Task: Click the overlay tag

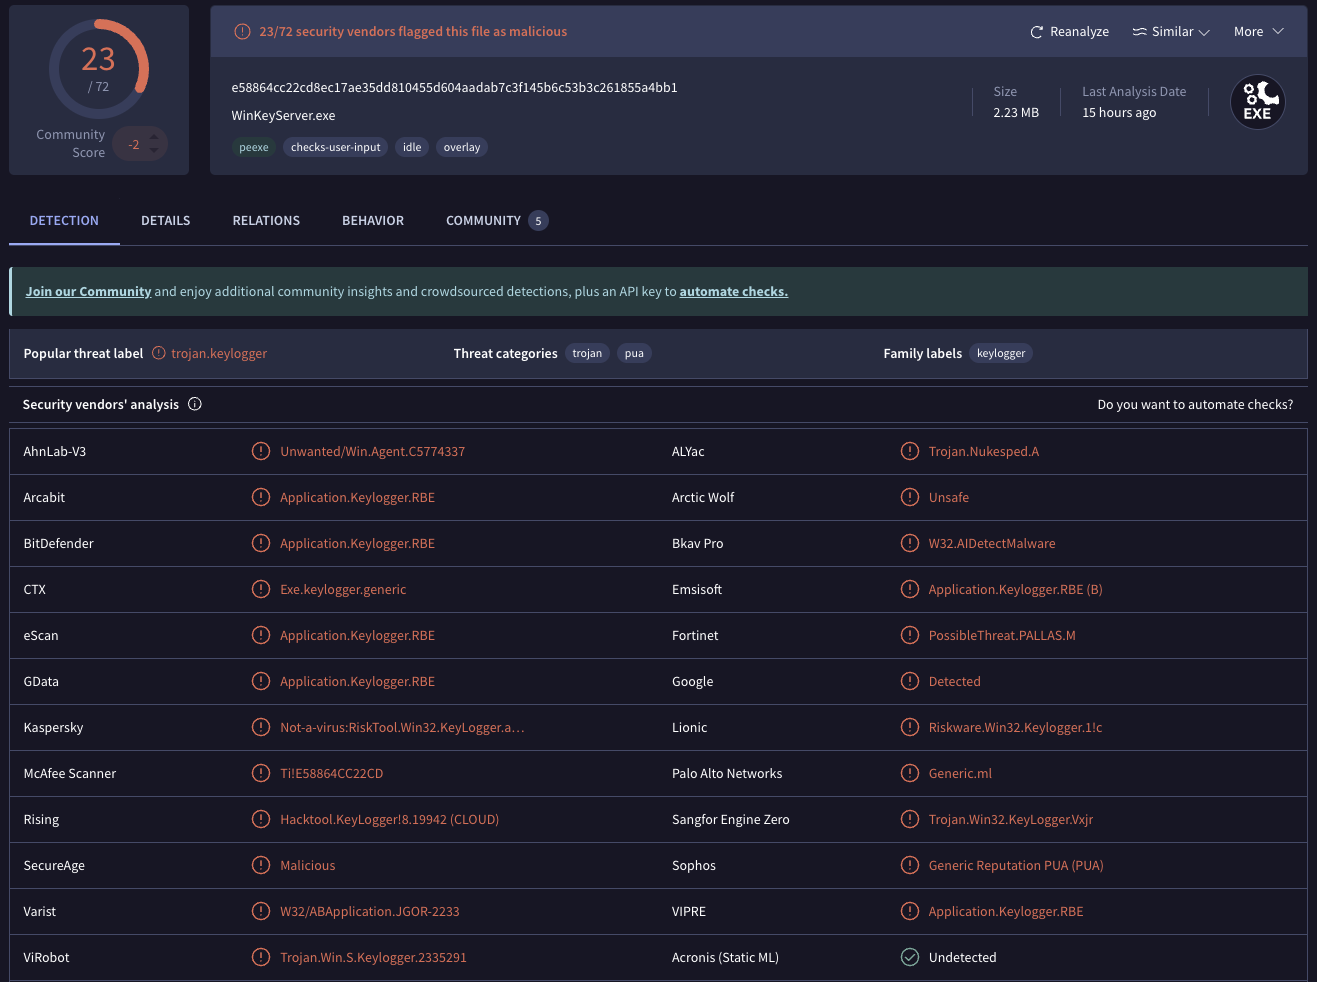Action: (462, 147)
